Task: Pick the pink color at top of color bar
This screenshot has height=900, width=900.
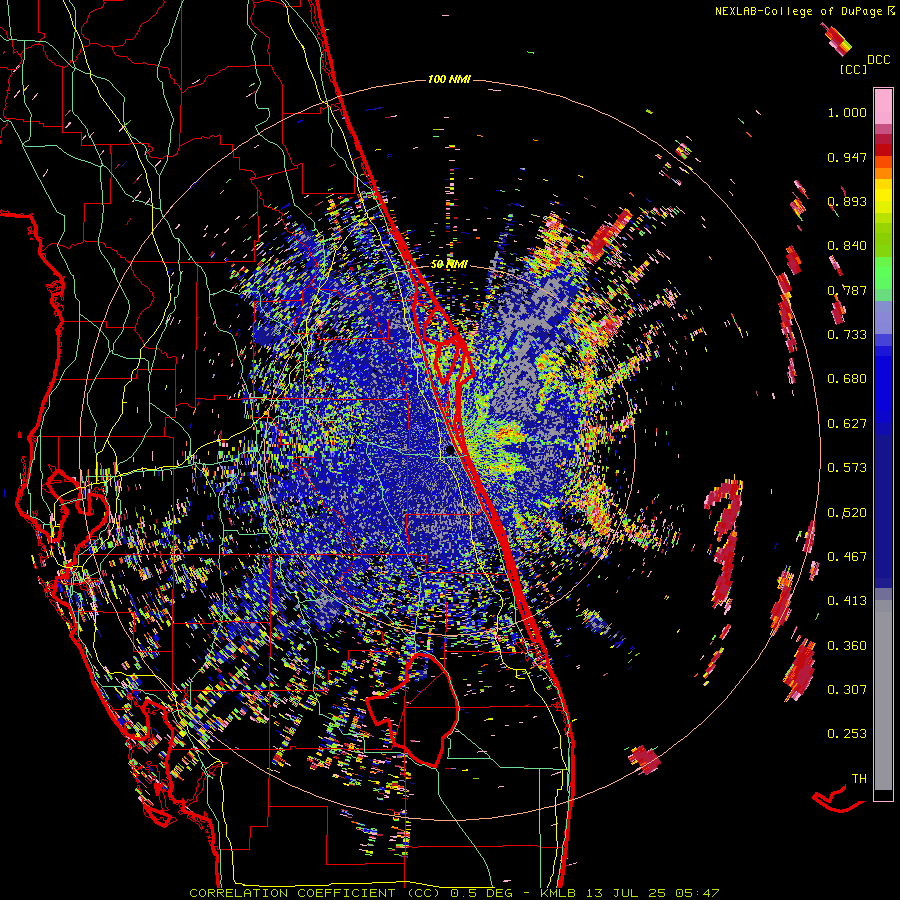Action: (x=883, y=107)
